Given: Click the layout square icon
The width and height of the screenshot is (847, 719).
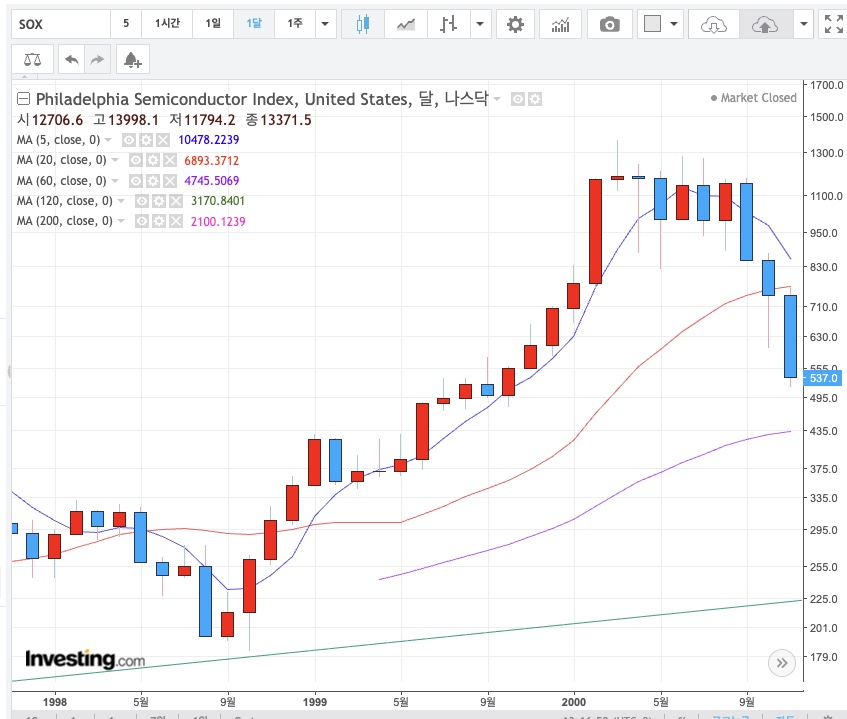Looking at the screenshot, I should click(653, 24).
